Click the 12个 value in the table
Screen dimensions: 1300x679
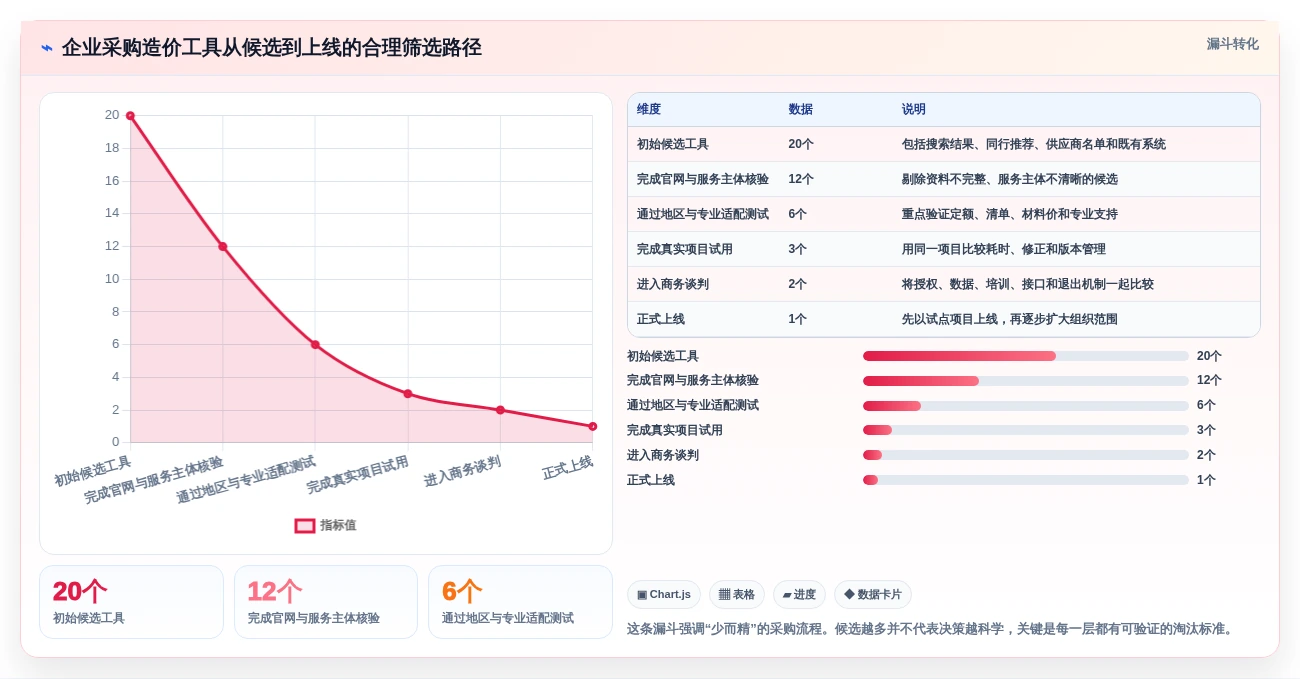pyautogui.click(x=801, y=179)
